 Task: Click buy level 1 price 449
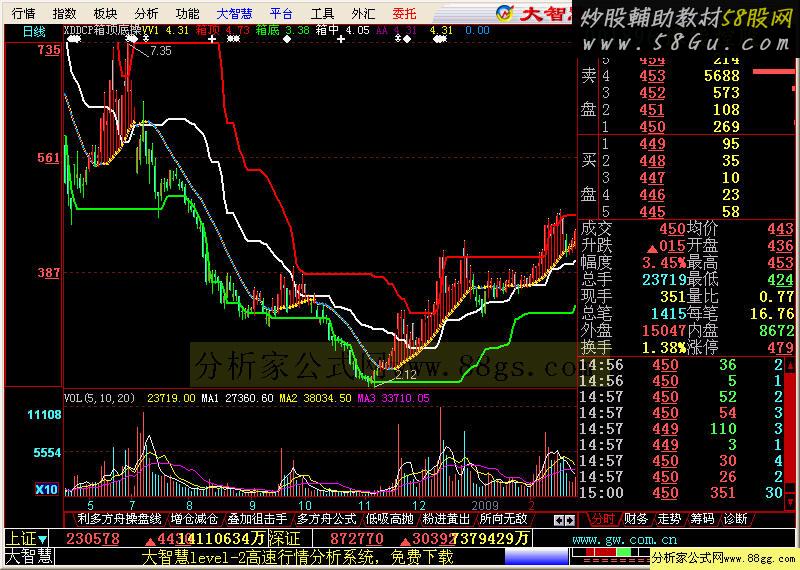point(653,144)
